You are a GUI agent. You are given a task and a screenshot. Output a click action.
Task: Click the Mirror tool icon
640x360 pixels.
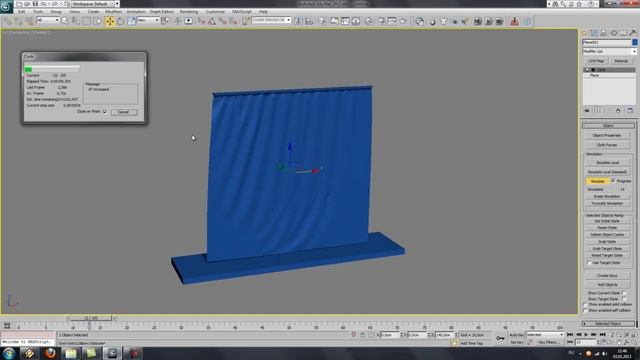coord(298,21)
